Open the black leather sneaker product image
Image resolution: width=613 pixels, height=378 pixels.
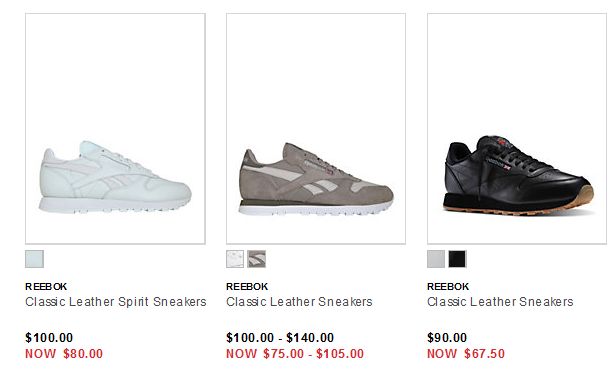pyautogui.click(x=517, y=129)
